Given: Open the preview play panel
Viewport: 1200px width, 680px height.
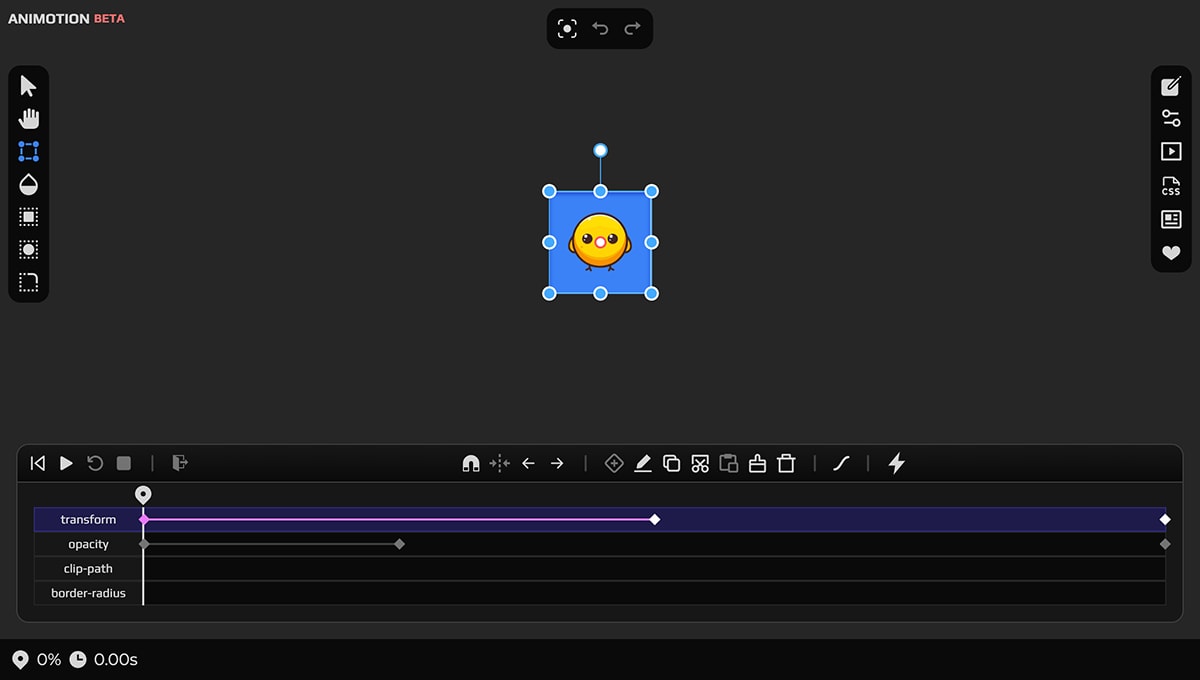Looking at the screenshot, I should [x=1171, y=152].
